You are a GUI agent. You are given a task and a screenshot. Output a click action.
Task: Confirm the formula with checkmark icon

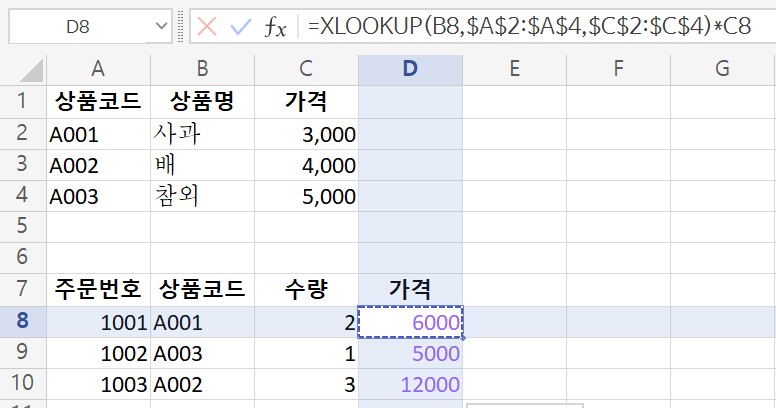click(241, 26)
